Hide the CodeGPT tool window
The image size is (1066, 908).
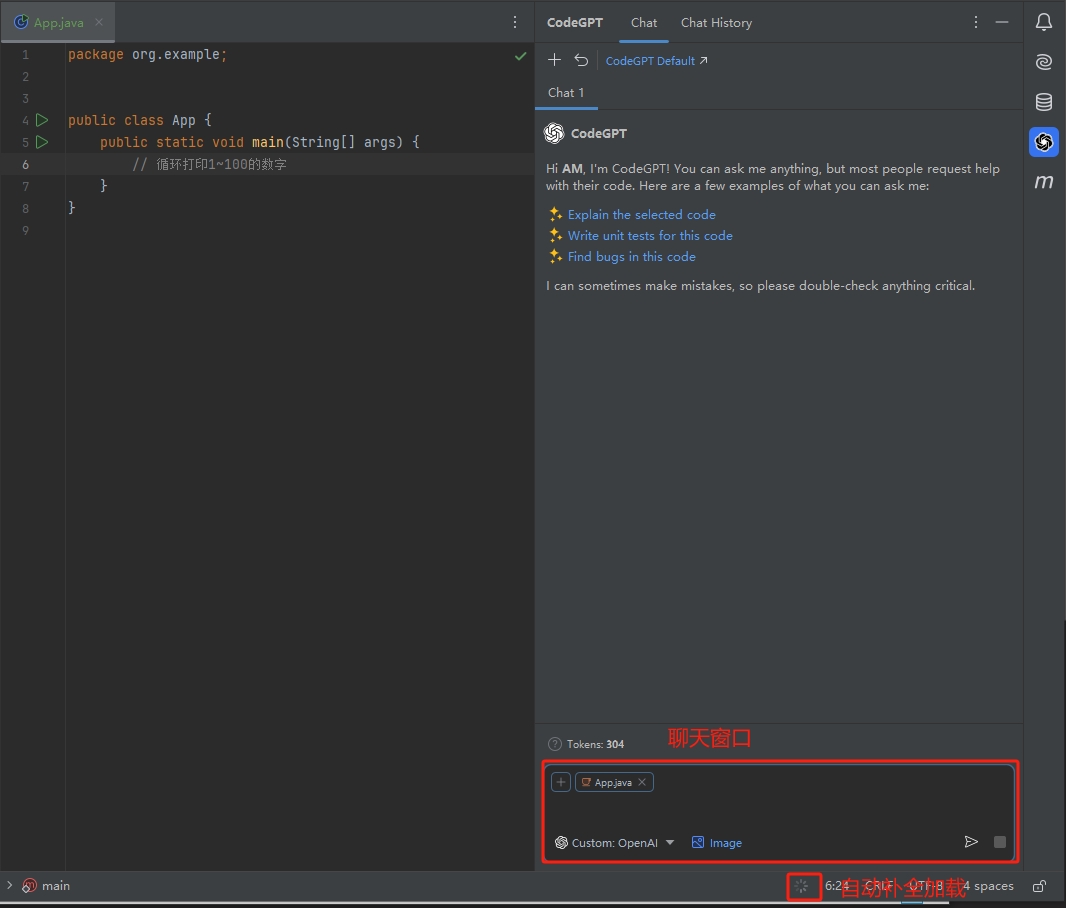(1001, 22)
